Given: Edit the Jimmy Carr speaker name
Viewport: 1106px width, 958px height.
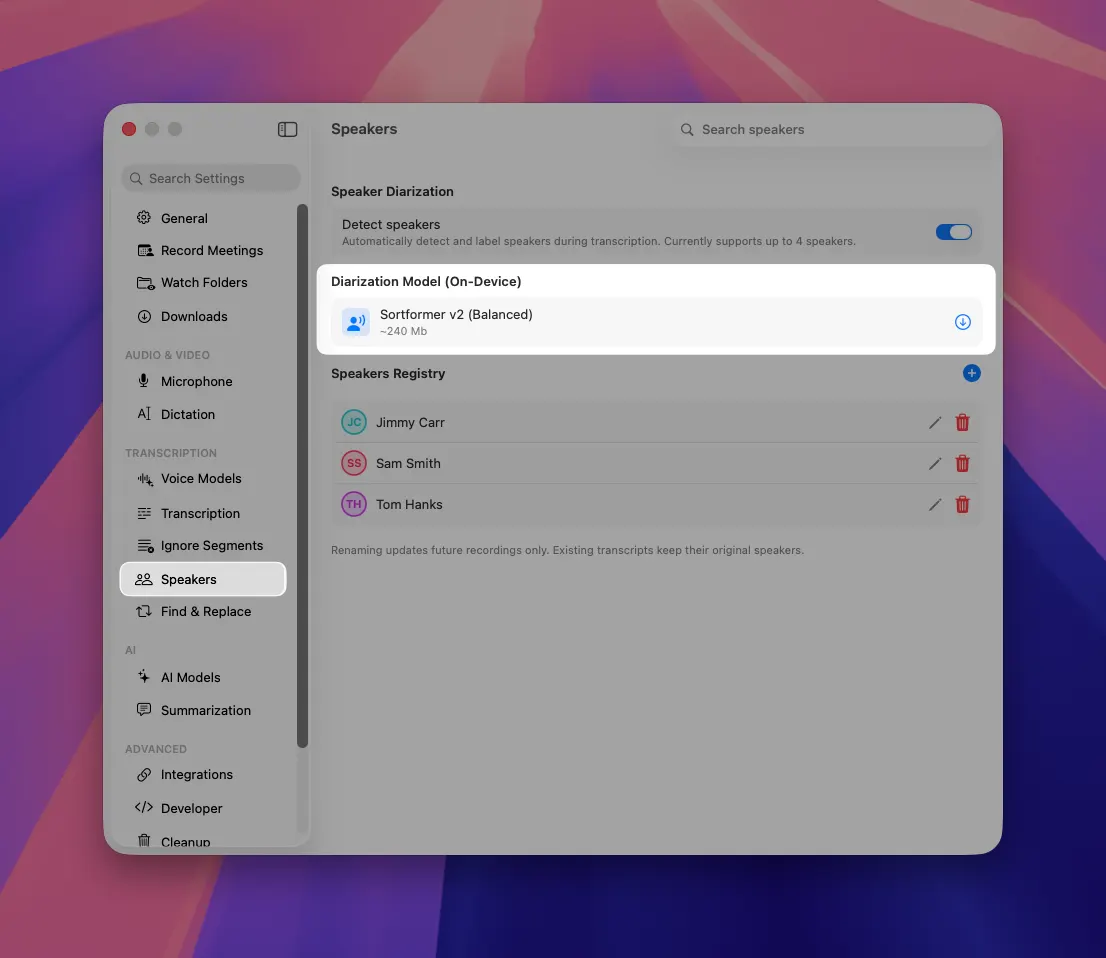Looking at the screenshot, I should [x=935, y=423].
